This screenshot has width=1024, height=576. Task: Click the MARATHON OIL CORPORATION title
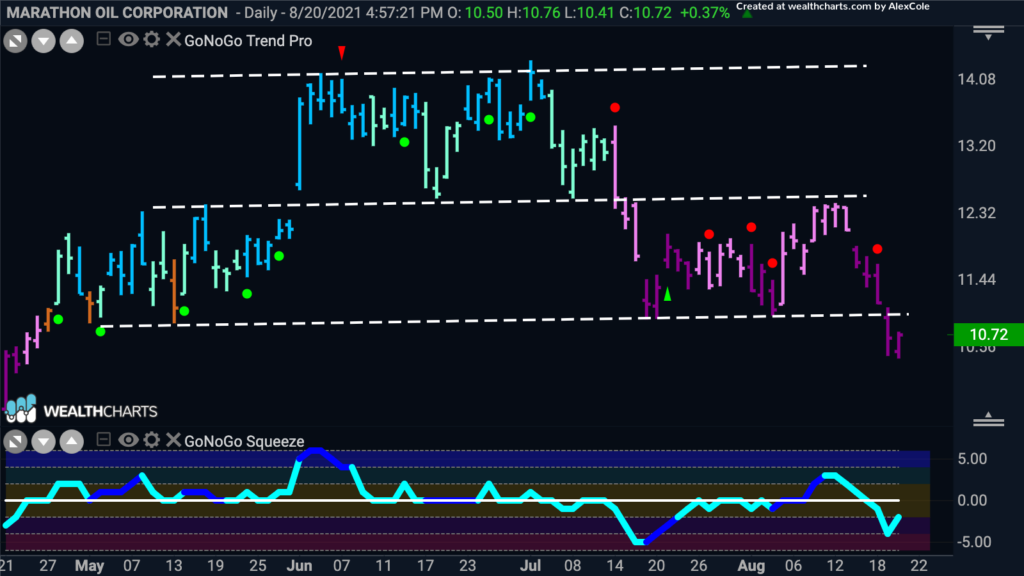tap(118, 12)
